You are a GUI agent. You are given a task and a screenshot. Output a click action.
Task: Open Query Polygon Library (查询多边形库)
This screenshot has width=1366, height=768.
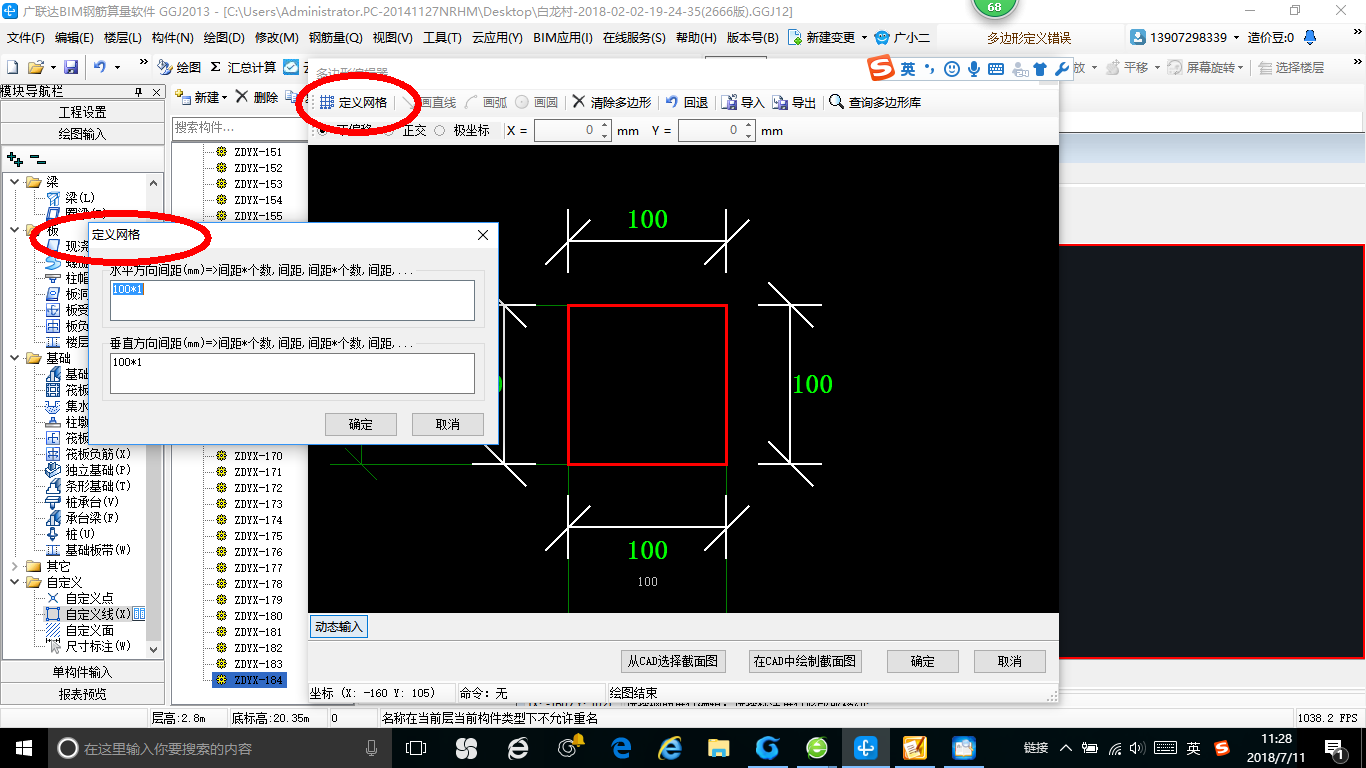pos(875,102)
